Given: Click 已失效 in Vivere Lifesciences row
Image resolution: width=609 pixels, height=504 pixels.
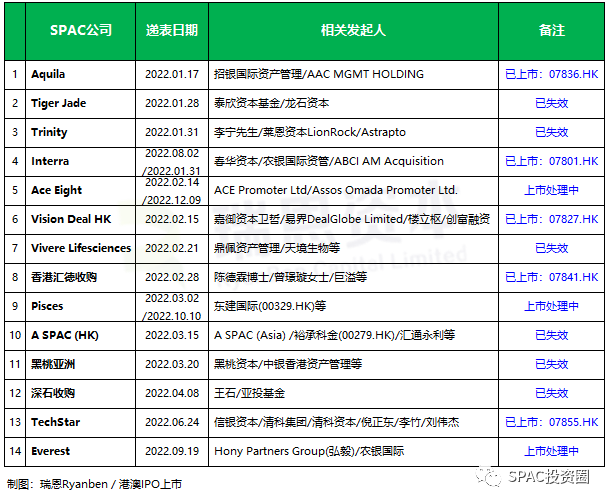Looking at the screenshot, I should 552,248.
